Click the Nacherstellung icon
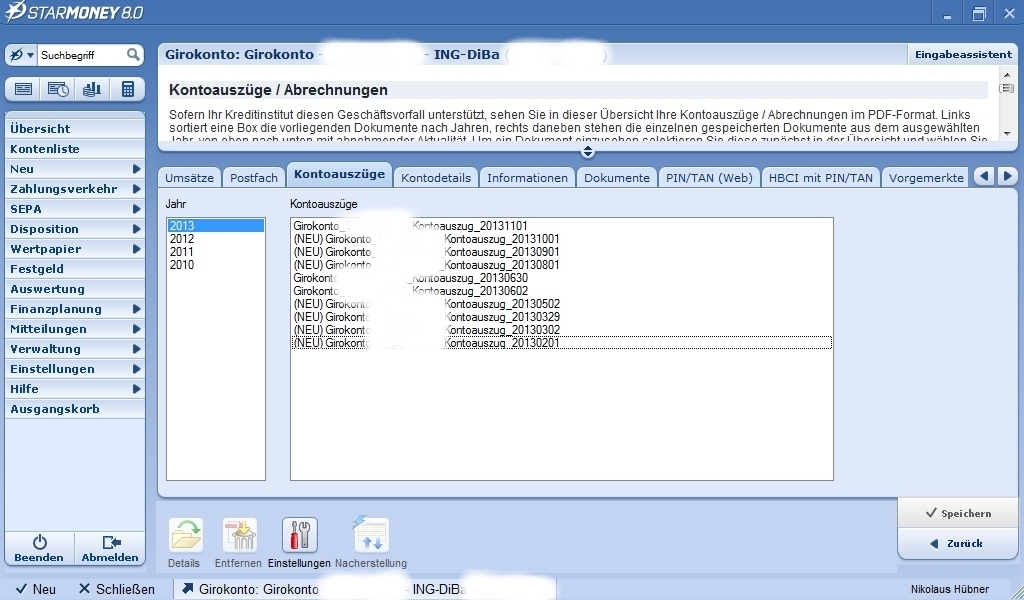 click(x=371, y=535)
